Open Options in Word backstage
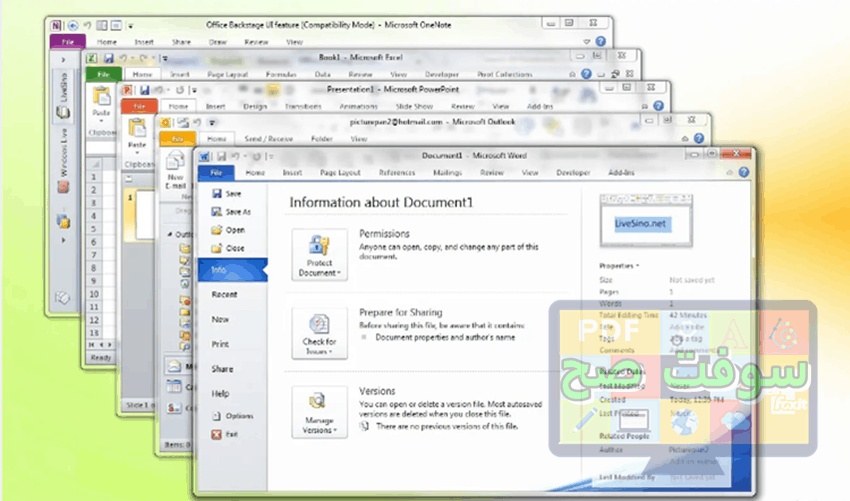Screen dimensions: 850x501 coord(233,416)
